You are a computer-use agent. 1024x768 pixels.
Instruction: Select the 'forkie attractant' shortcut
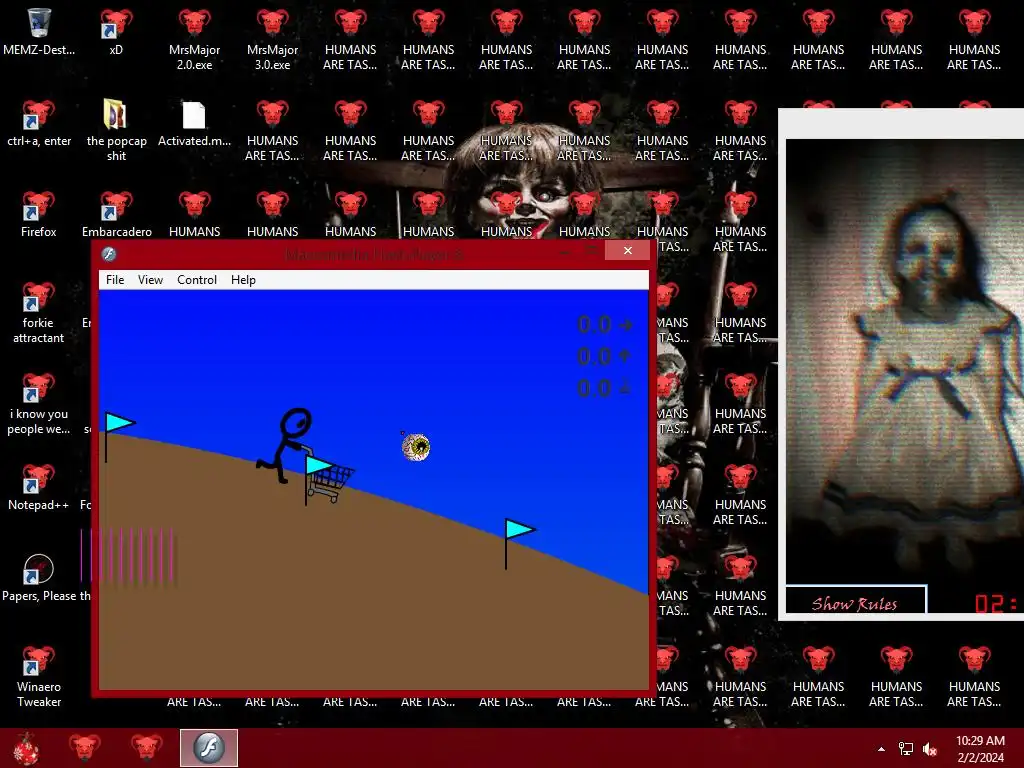tap(39, 313)
